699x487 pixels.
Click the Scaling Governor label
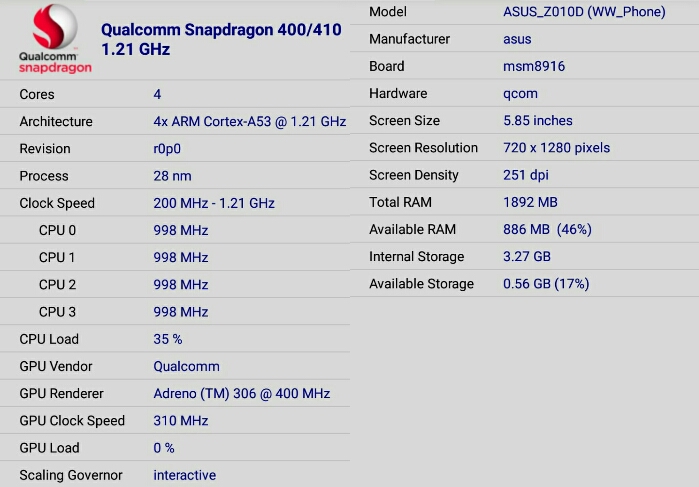coord(71,475)
